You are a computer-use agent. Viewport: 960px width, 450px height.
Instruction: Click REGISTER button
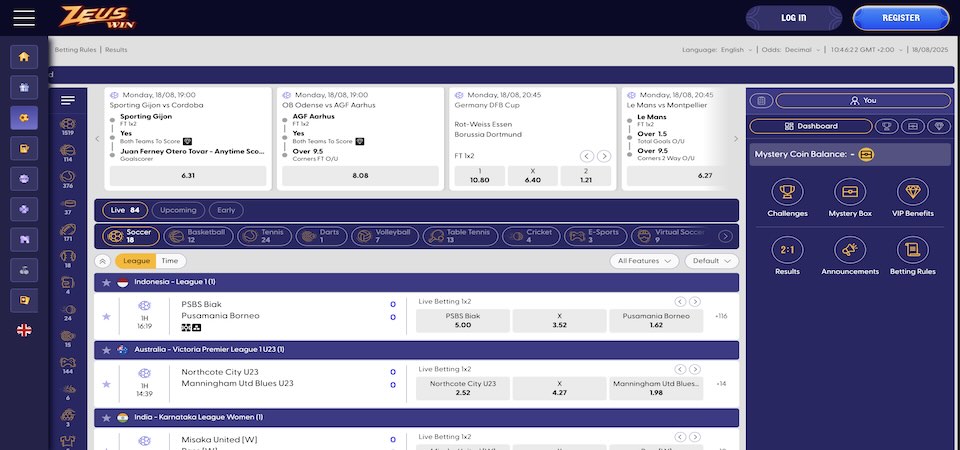click(901, 18)
